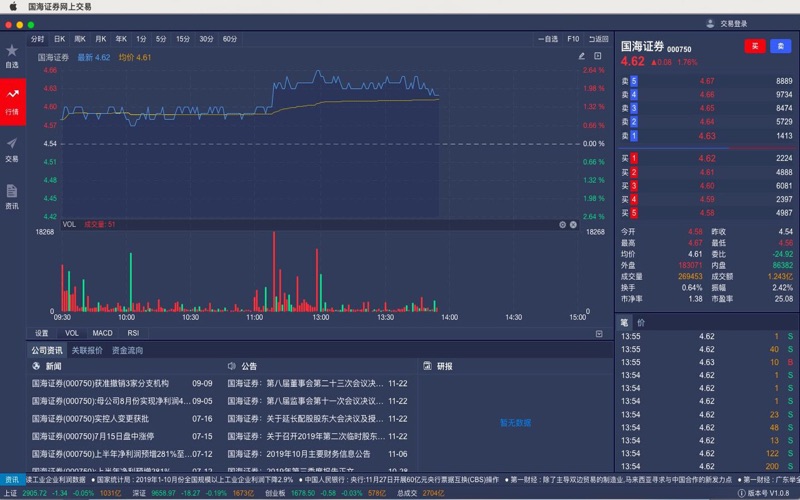Switch chart to 年K view
The height and width of the screenshot is (500, 800).
click(x=121, y=39)
